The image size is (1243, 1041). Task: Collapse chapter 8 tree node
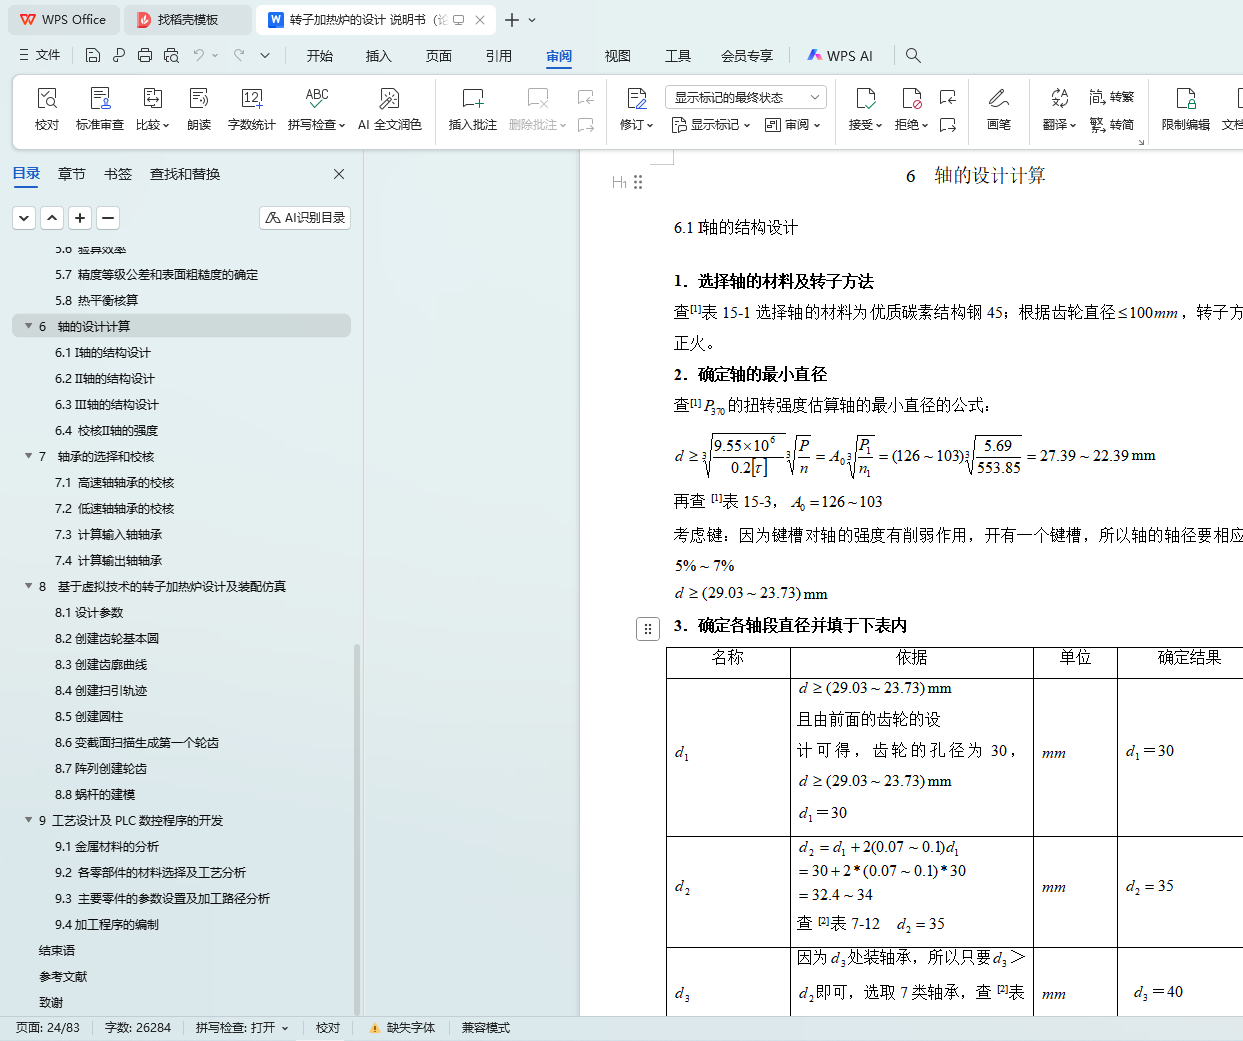[28, 586]
